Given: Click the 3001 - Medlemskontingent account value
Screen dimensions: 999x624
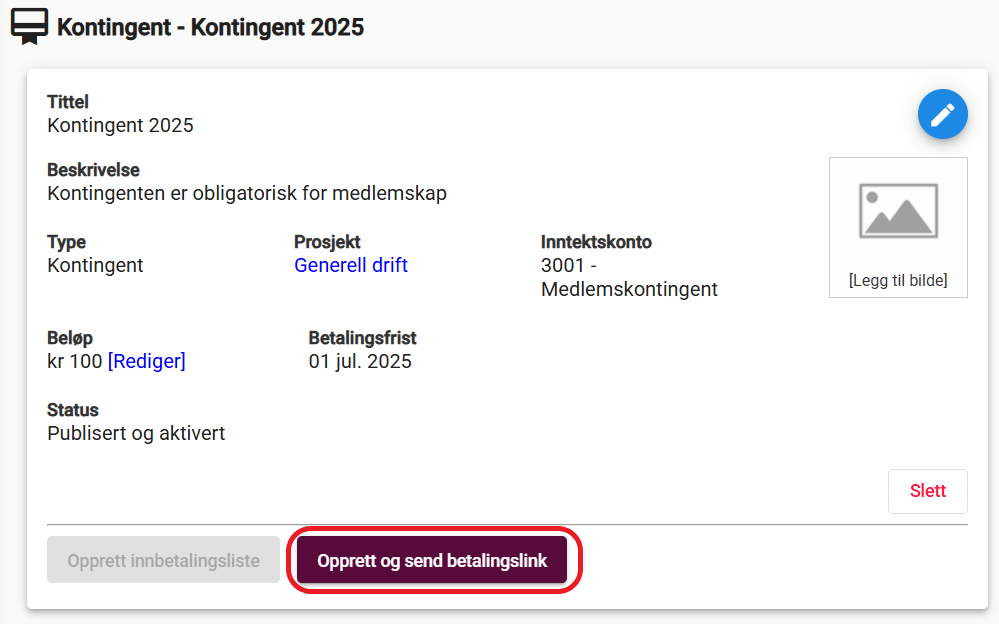Looking at the screenshot, I should (629, 277).
